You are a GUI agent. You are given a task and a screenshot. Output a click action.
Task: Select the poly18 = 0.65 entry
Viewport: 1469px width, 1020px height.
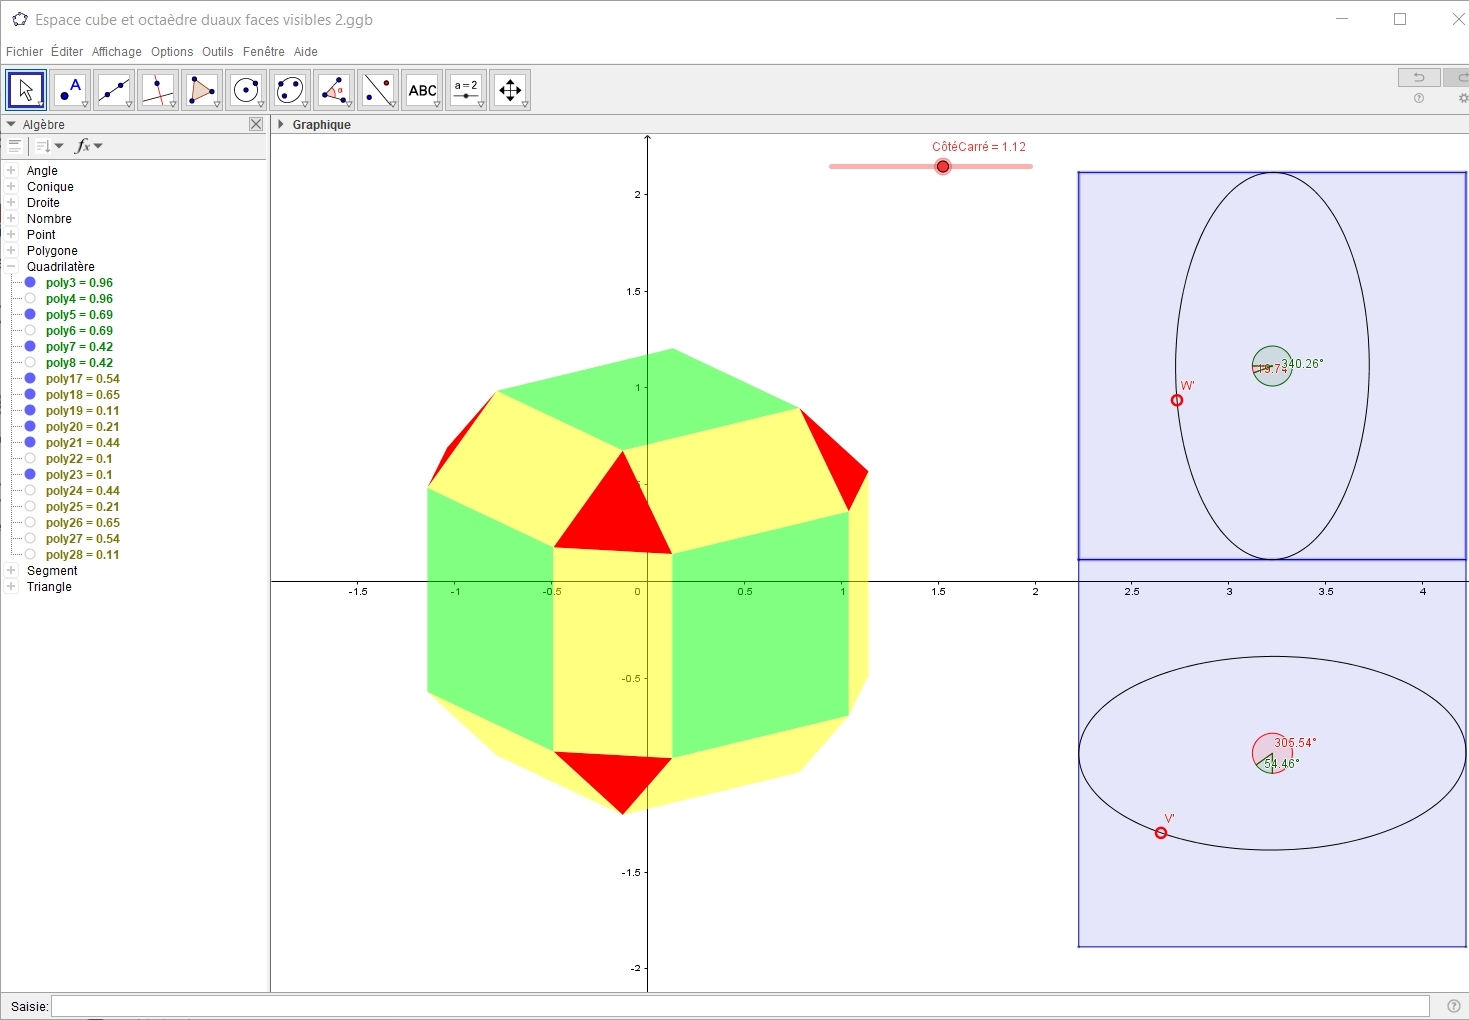point(83,395)
